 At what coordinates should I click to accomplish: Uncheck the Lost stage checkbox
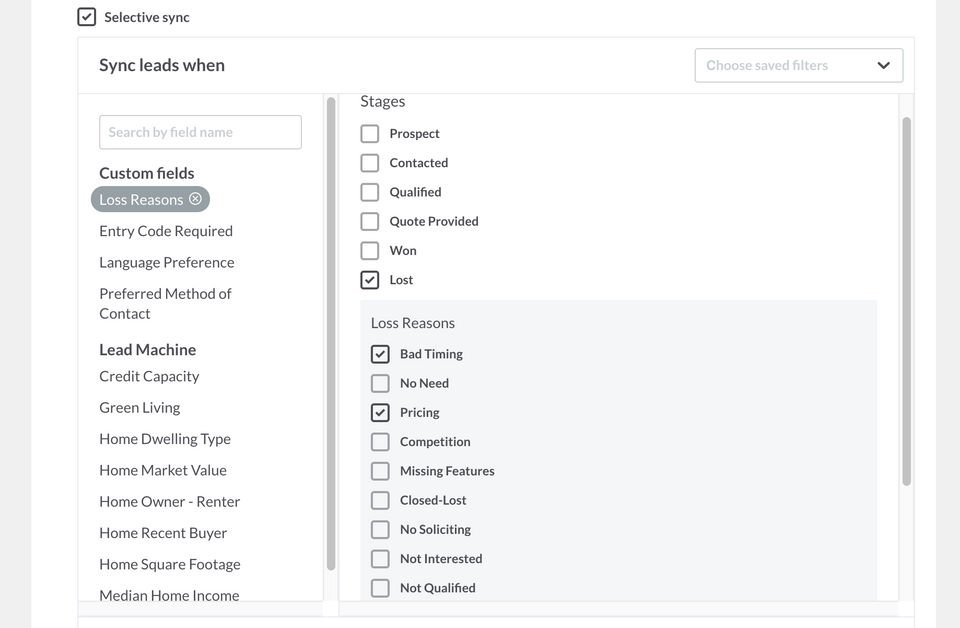pos(370,280)
